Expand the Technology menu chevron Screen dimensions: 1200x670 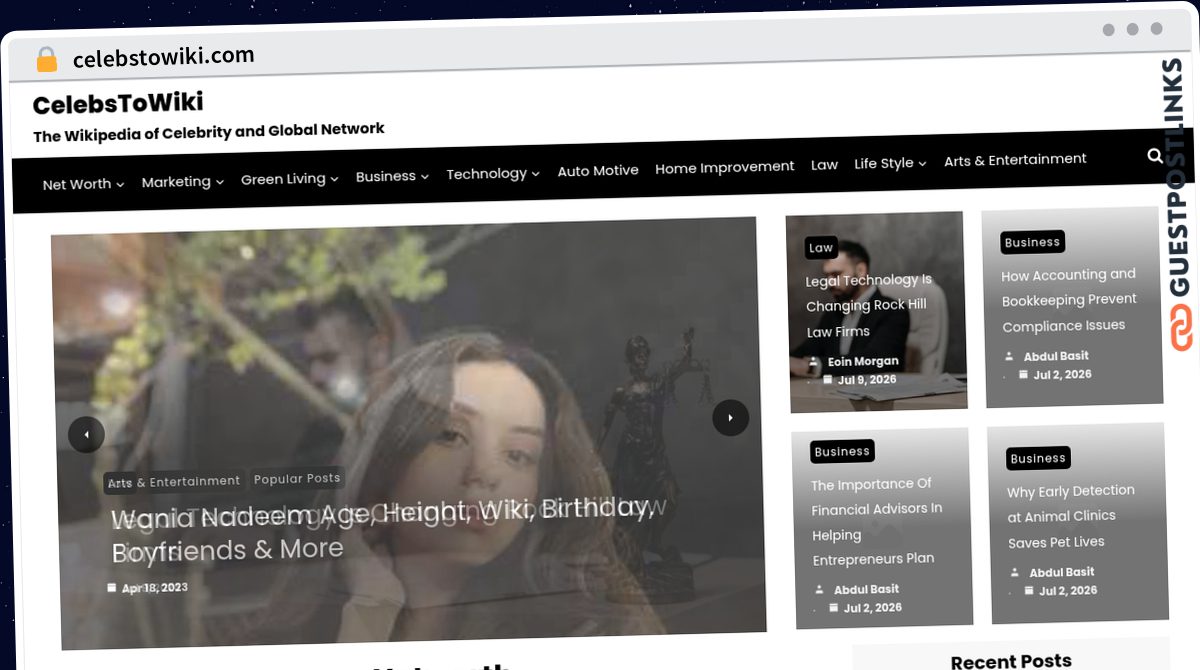(x=535, y=173)
